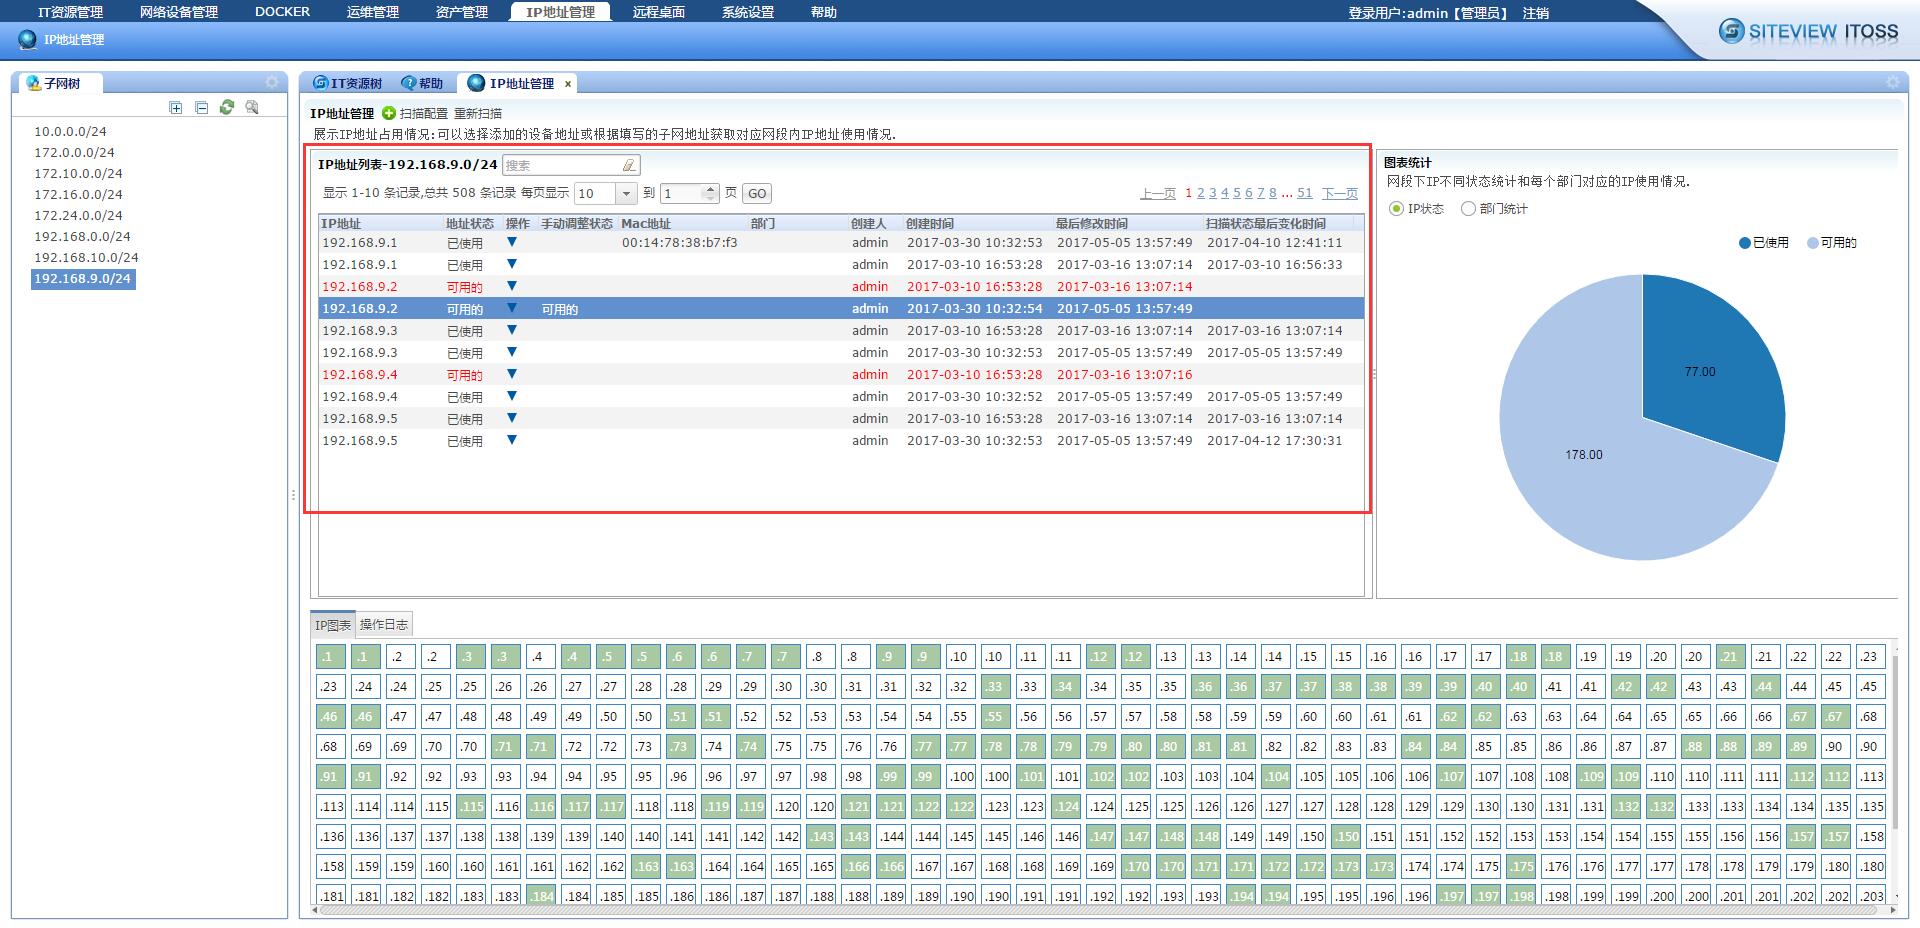Select subnet 192.168.10.0/24 in tree

pos(86,257)
